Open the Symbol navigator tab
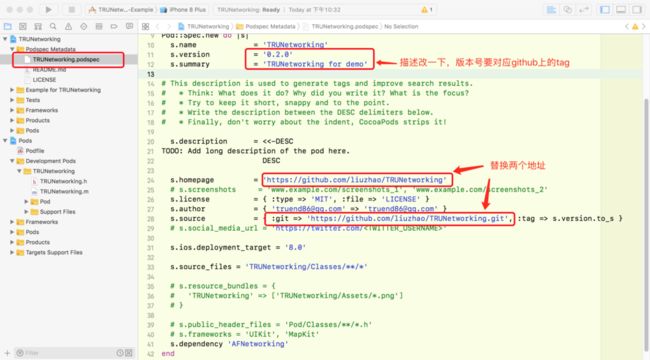The image size is (650, 360). (x=38, y=27)
